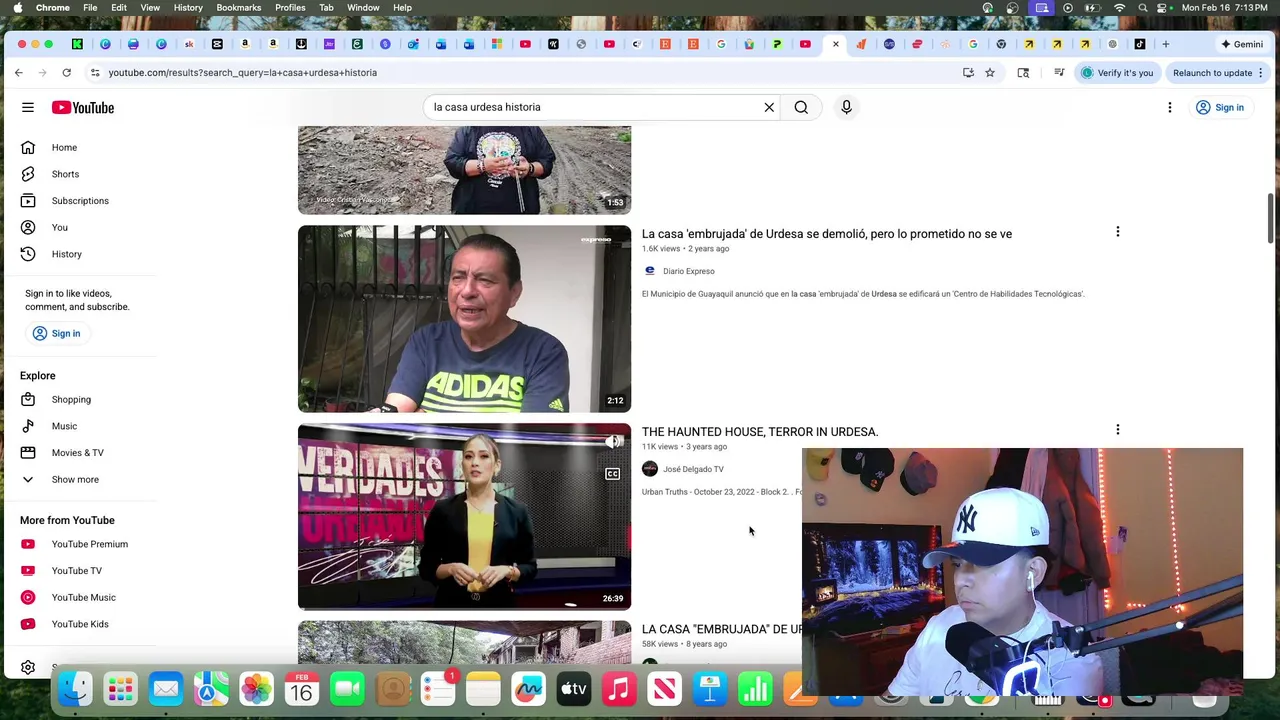
Task: Play the 26:39 news anchor thumbnail
Action: pos(464,516)
